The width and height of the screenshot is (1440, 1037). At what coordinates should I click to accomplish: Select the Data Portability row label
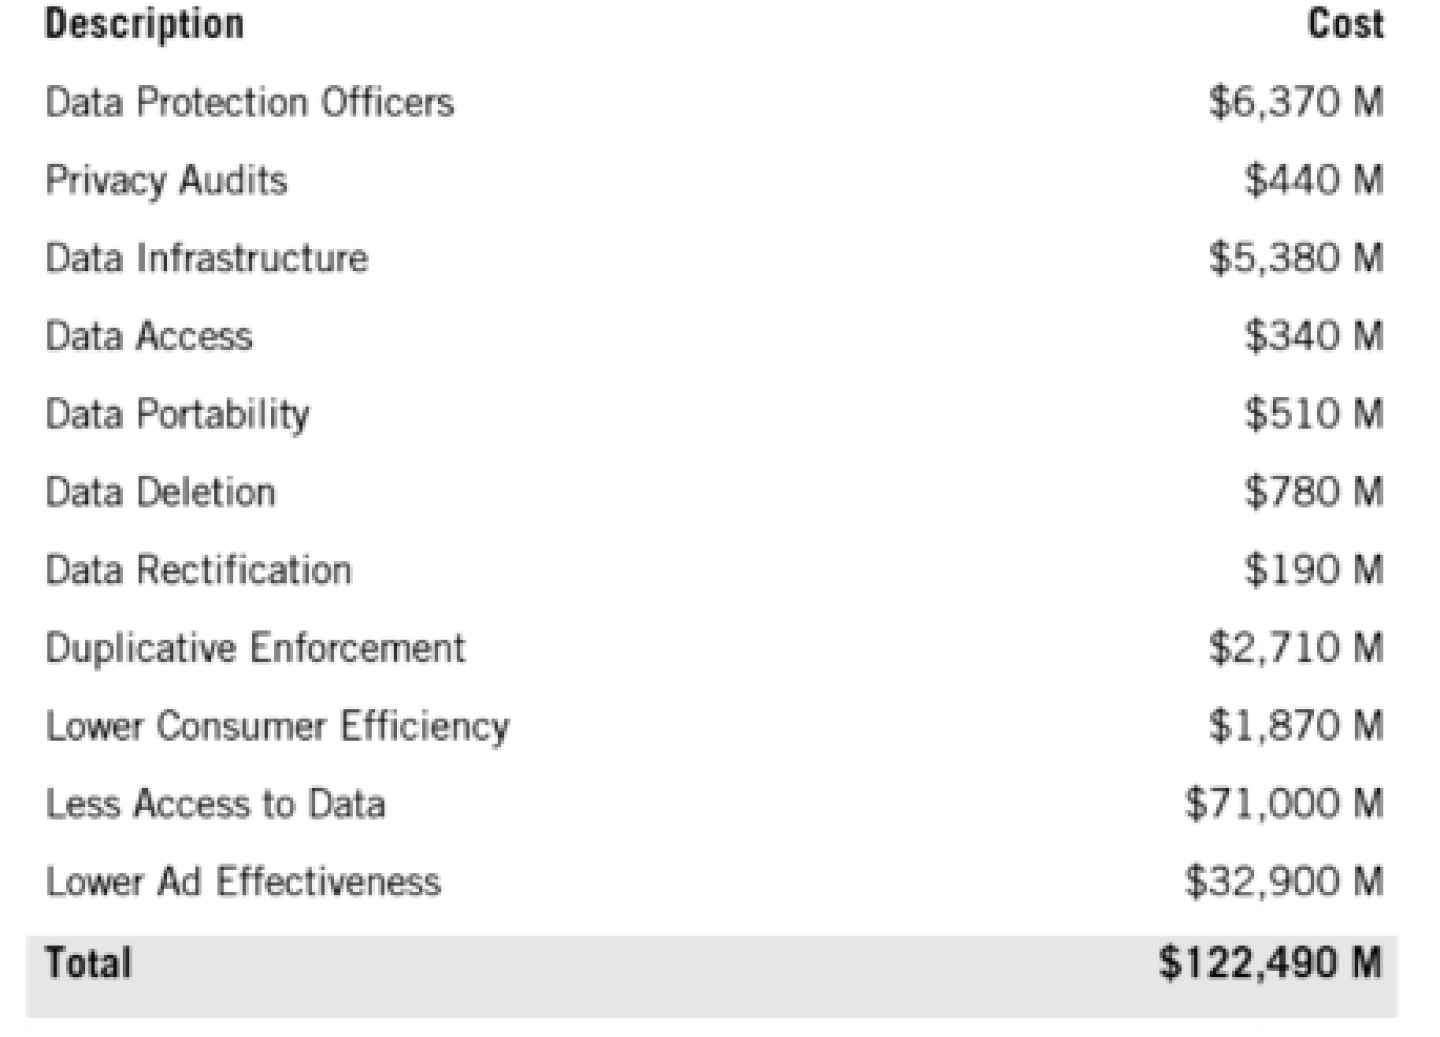(178, 415)
